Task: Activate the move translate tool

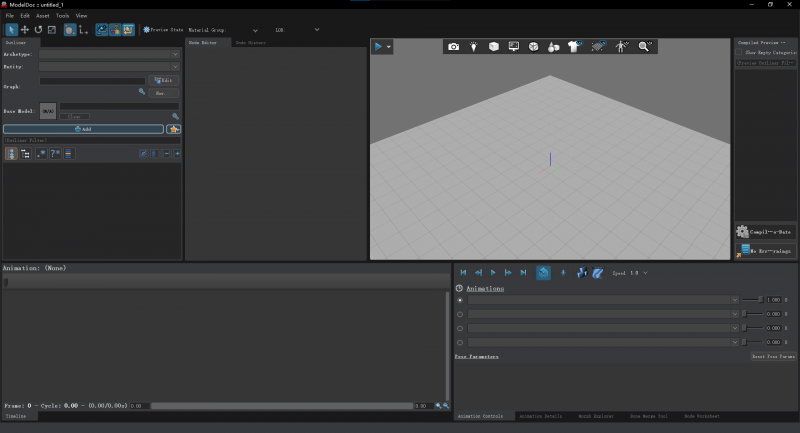Action: click(x=24, y=30)
